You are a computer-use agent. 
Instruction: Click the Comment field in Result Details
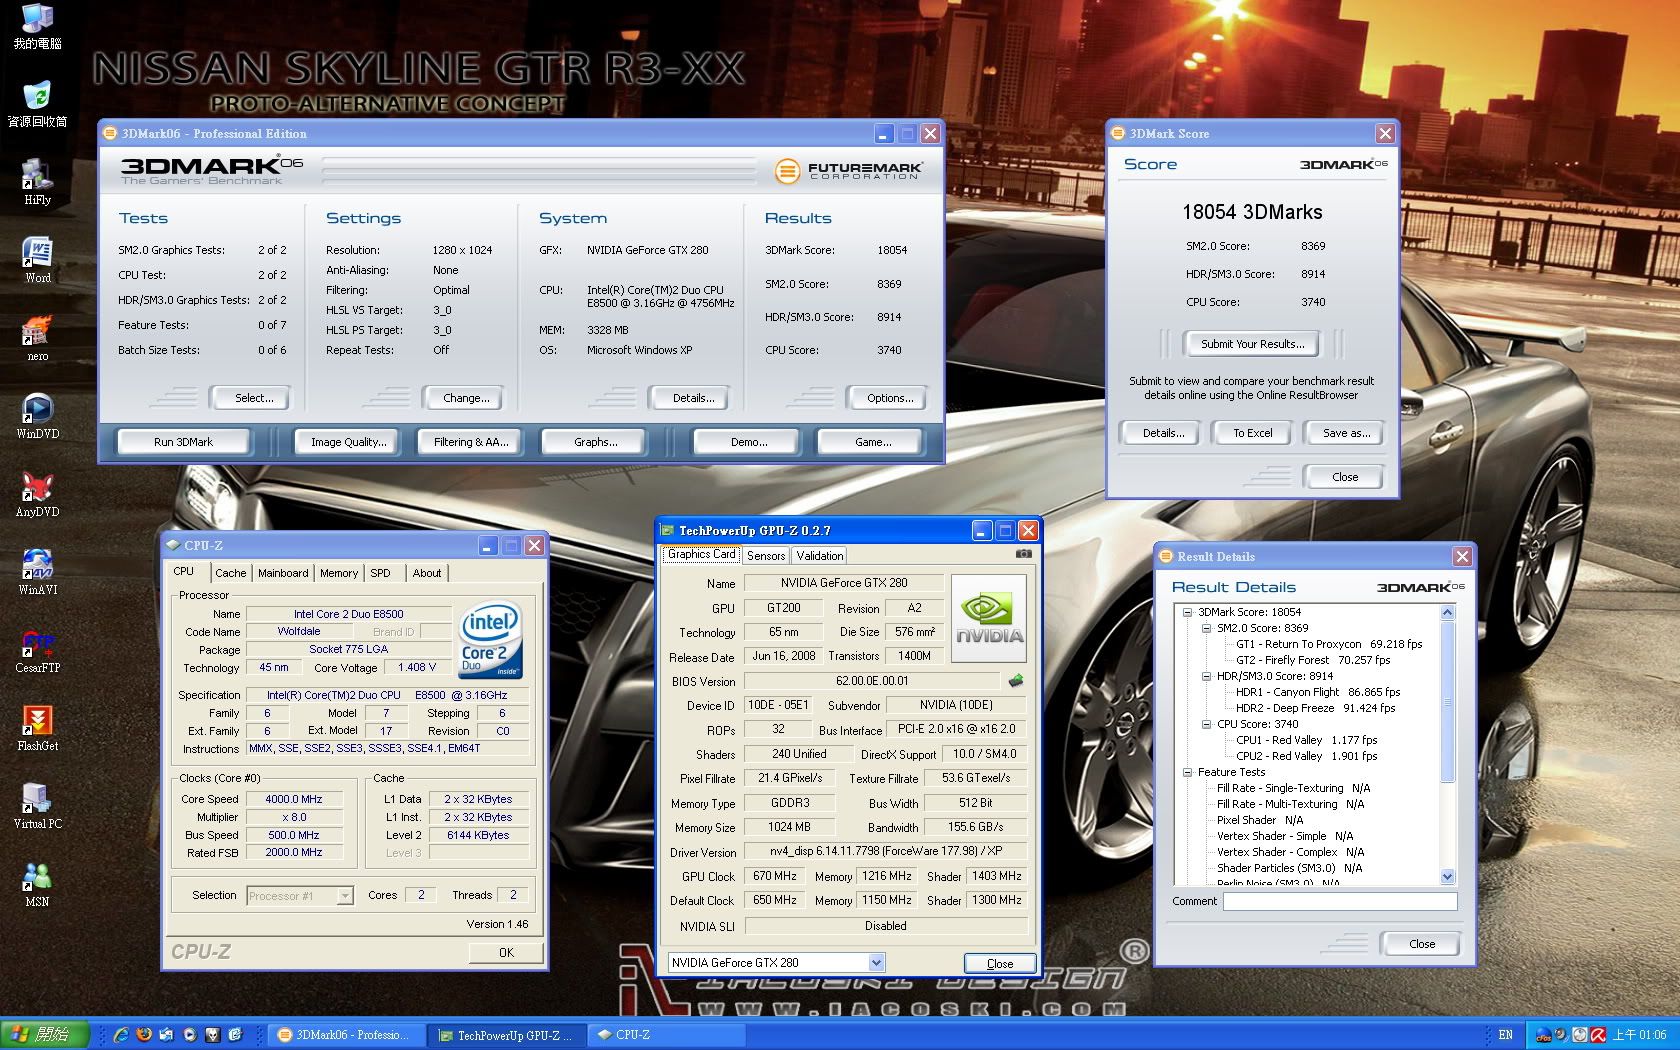(1340, 901)
